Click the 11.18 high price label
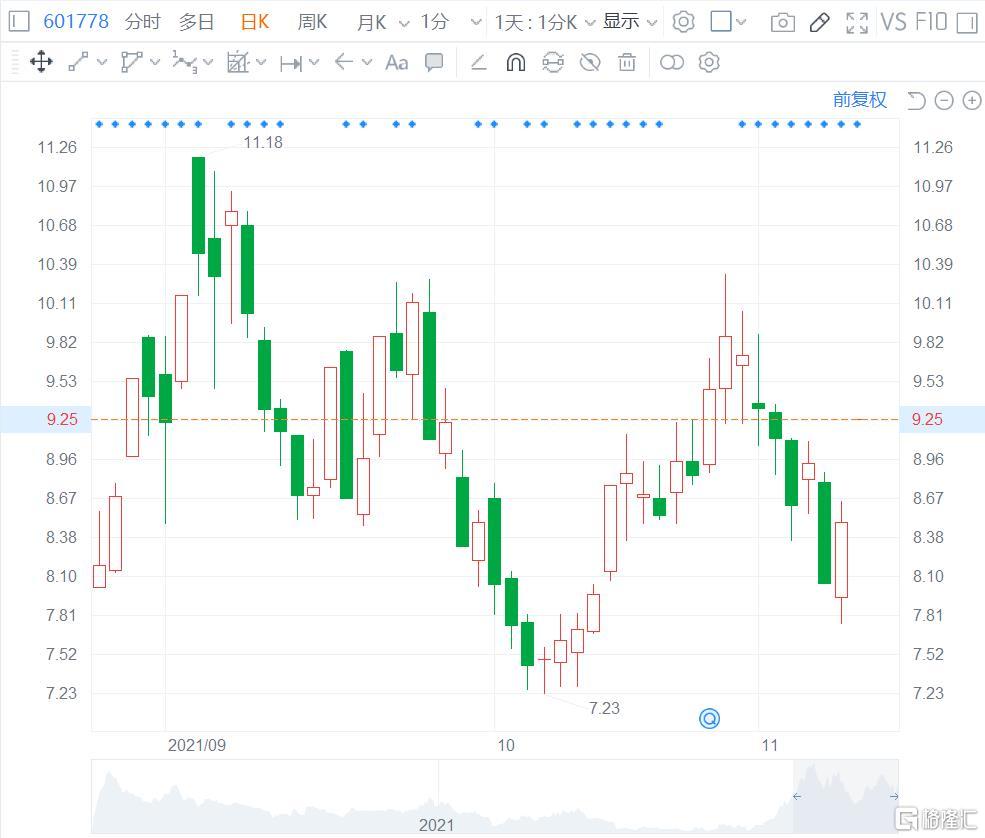985x838 pixels. [263, 143]
